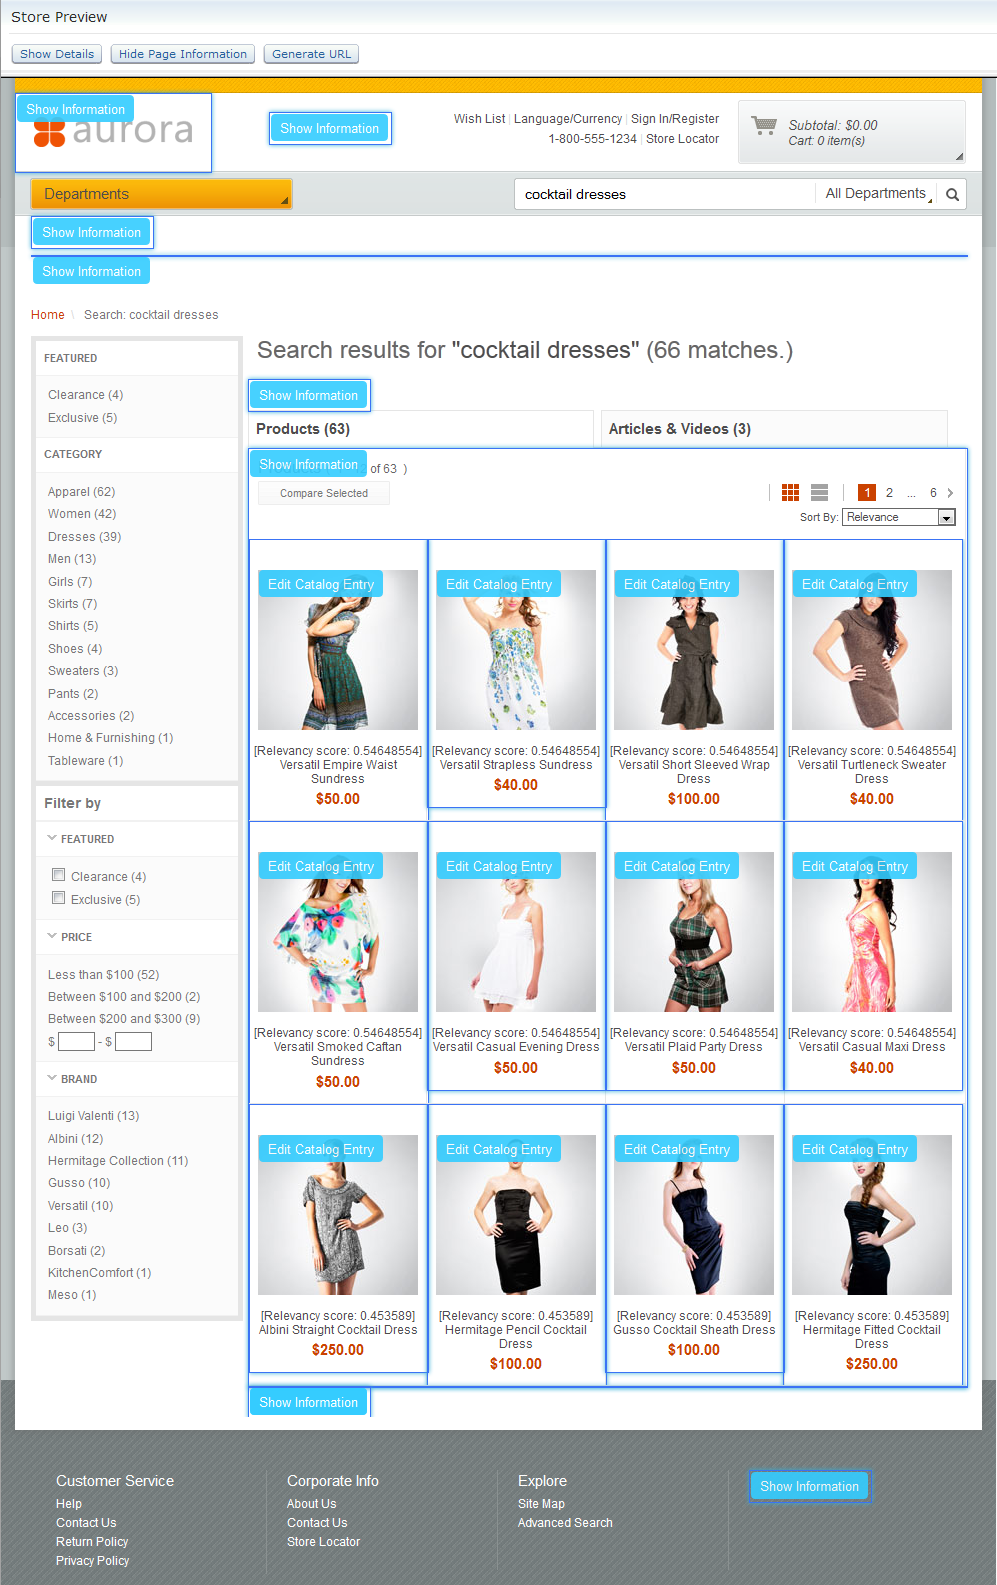The width and height of the screenshot is (997, 1585).
Task: Select the Products (63) tab
Action: click(303, 429)
